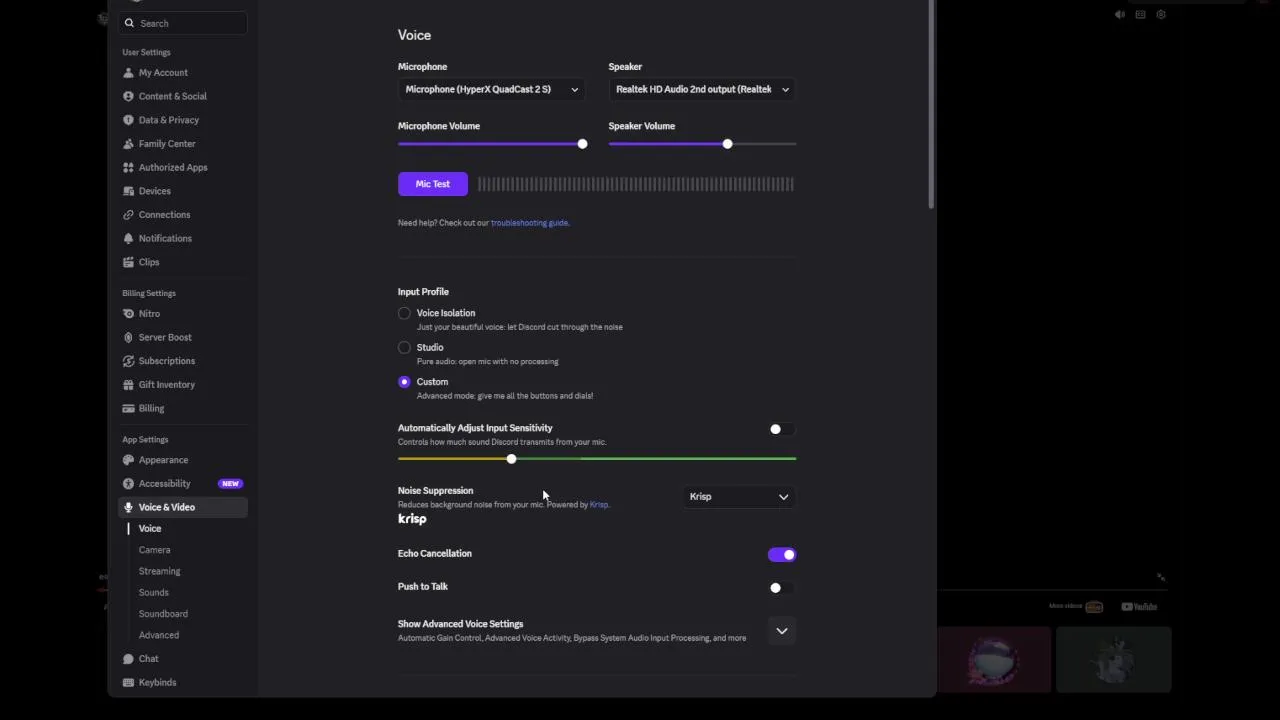Click the Notifications bell icon

tap(128, 239)
